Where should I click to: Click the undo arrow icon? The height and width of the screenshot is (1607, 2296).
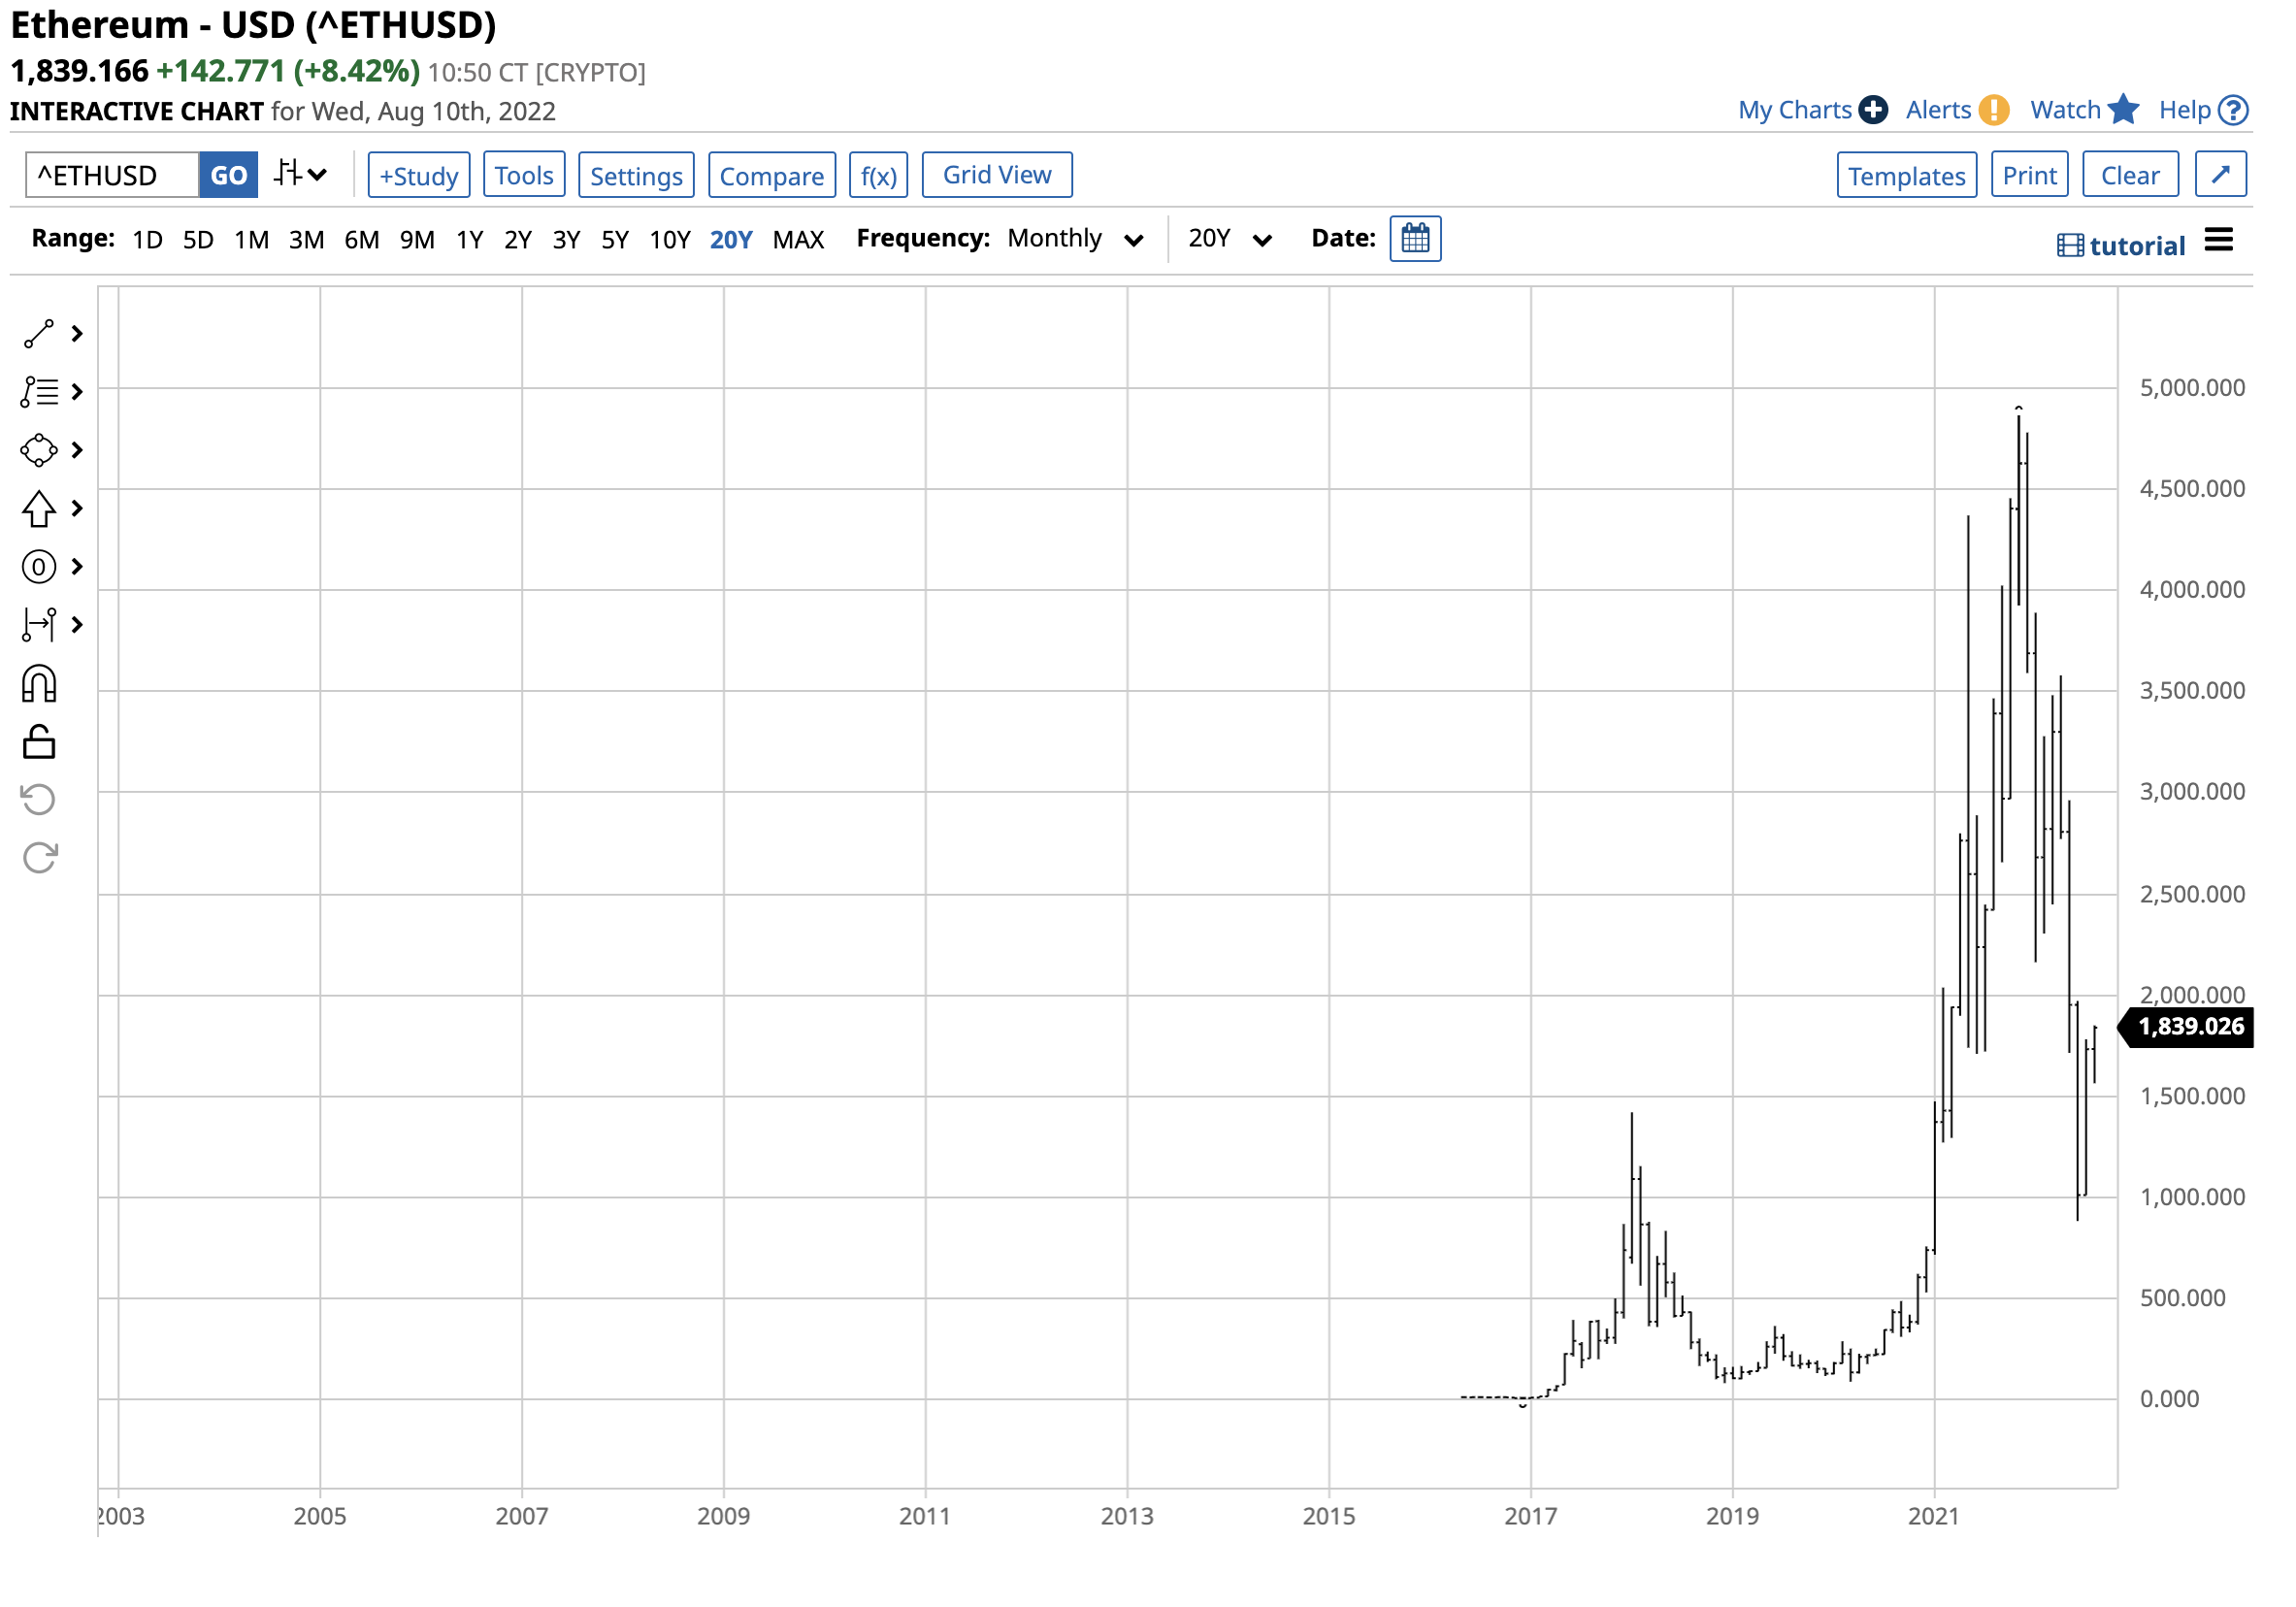point(39,801)
